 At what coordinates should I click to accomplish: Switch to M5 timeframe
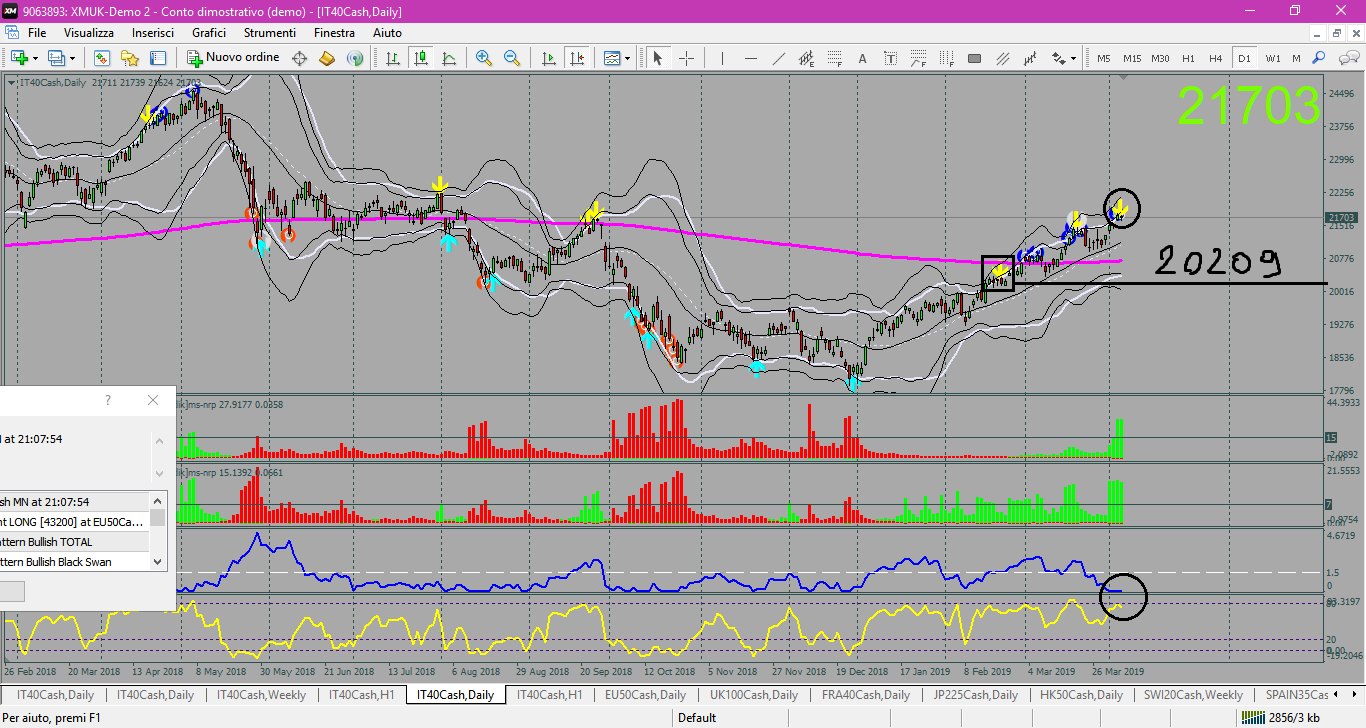1104,58
